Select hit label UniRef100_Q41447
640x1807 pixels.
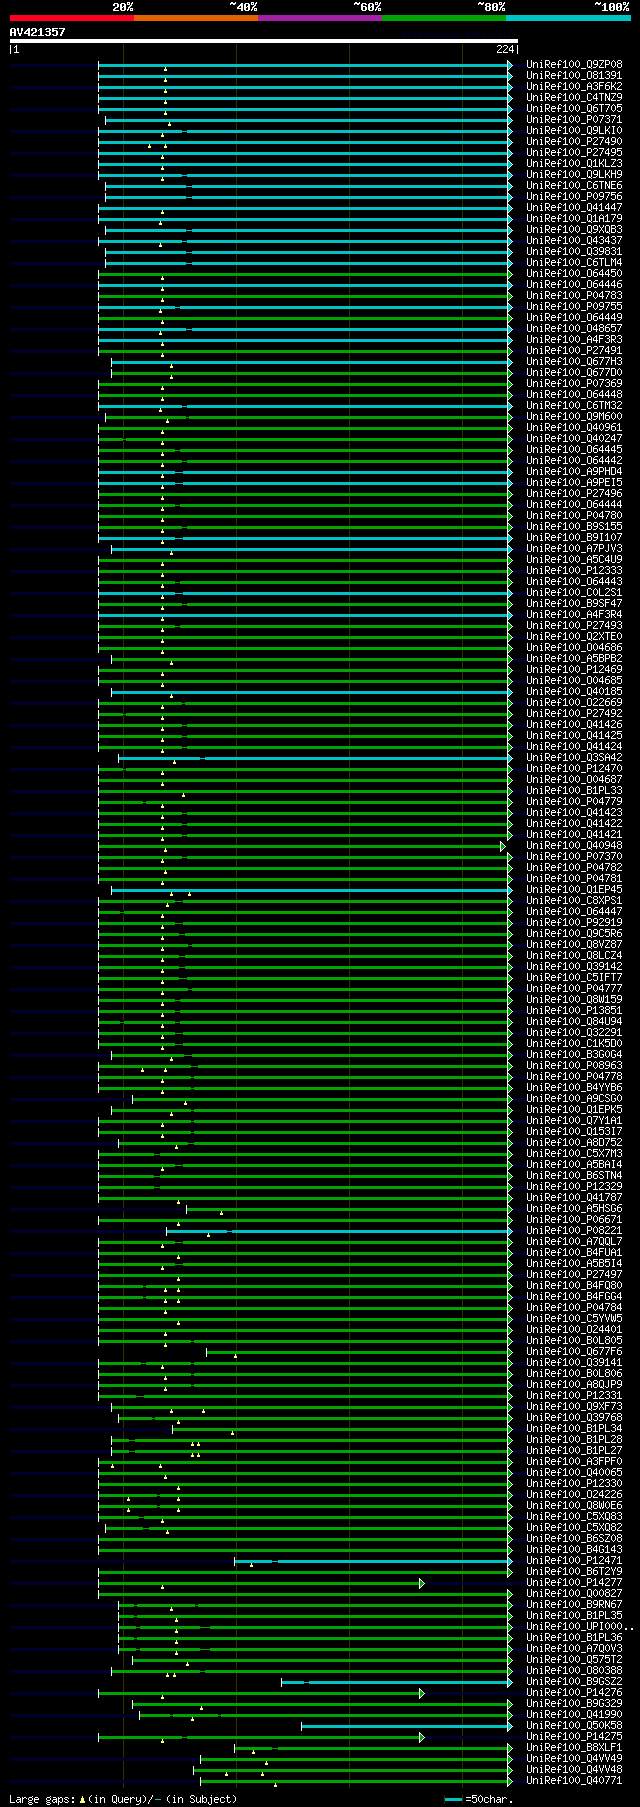click(574, 208)
